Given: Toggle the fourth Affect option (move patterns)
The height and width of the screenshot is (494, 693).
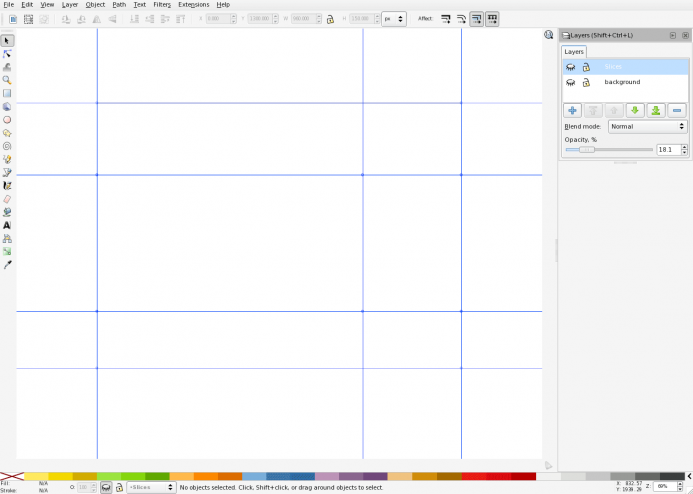Looking at the screenshot, I should point(492,19).
